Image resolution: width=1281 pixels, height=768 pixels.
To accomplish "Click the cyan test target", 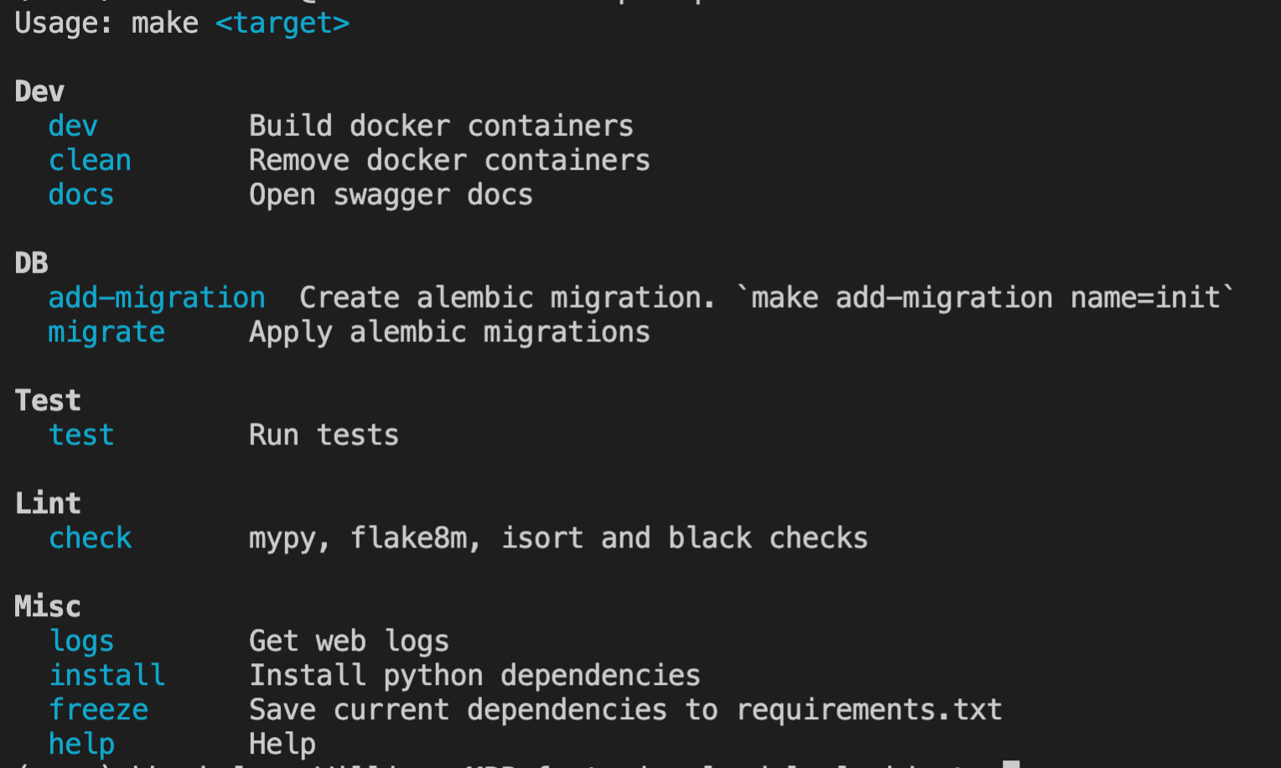I will tap(81, 435).
